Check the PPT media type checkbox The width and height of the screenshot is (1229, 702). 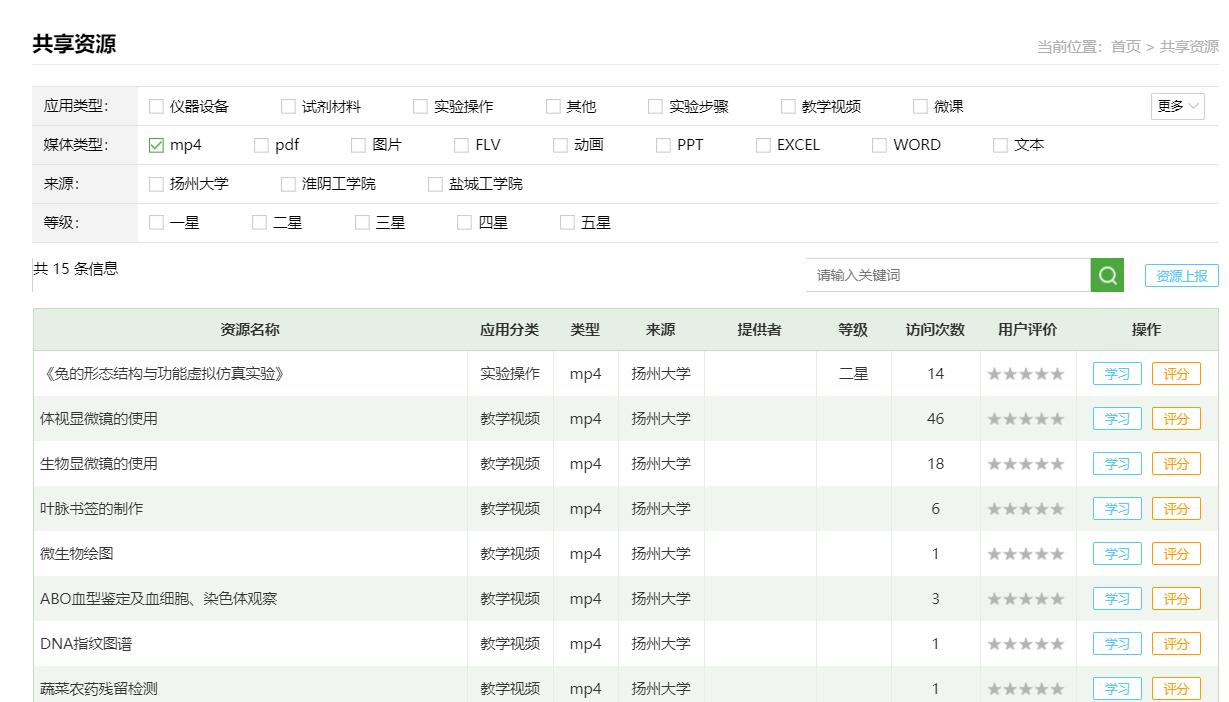coord(663,145)
